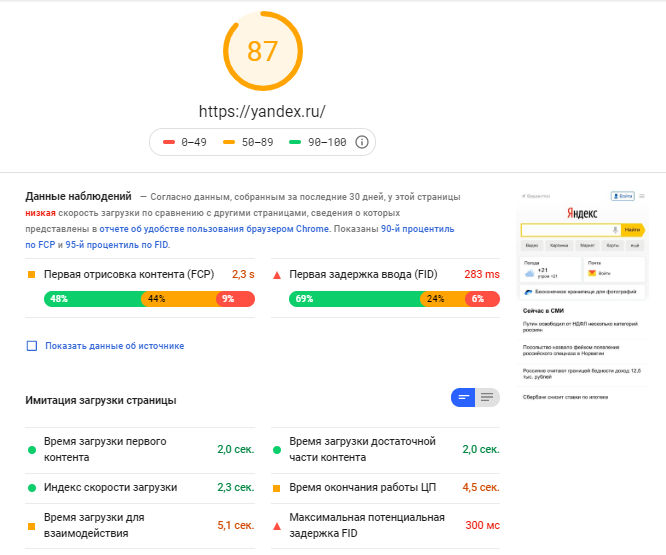666x555 pixels.
Task: Click the Время загрузки для взаимодействия row
Action: [140, 526]
